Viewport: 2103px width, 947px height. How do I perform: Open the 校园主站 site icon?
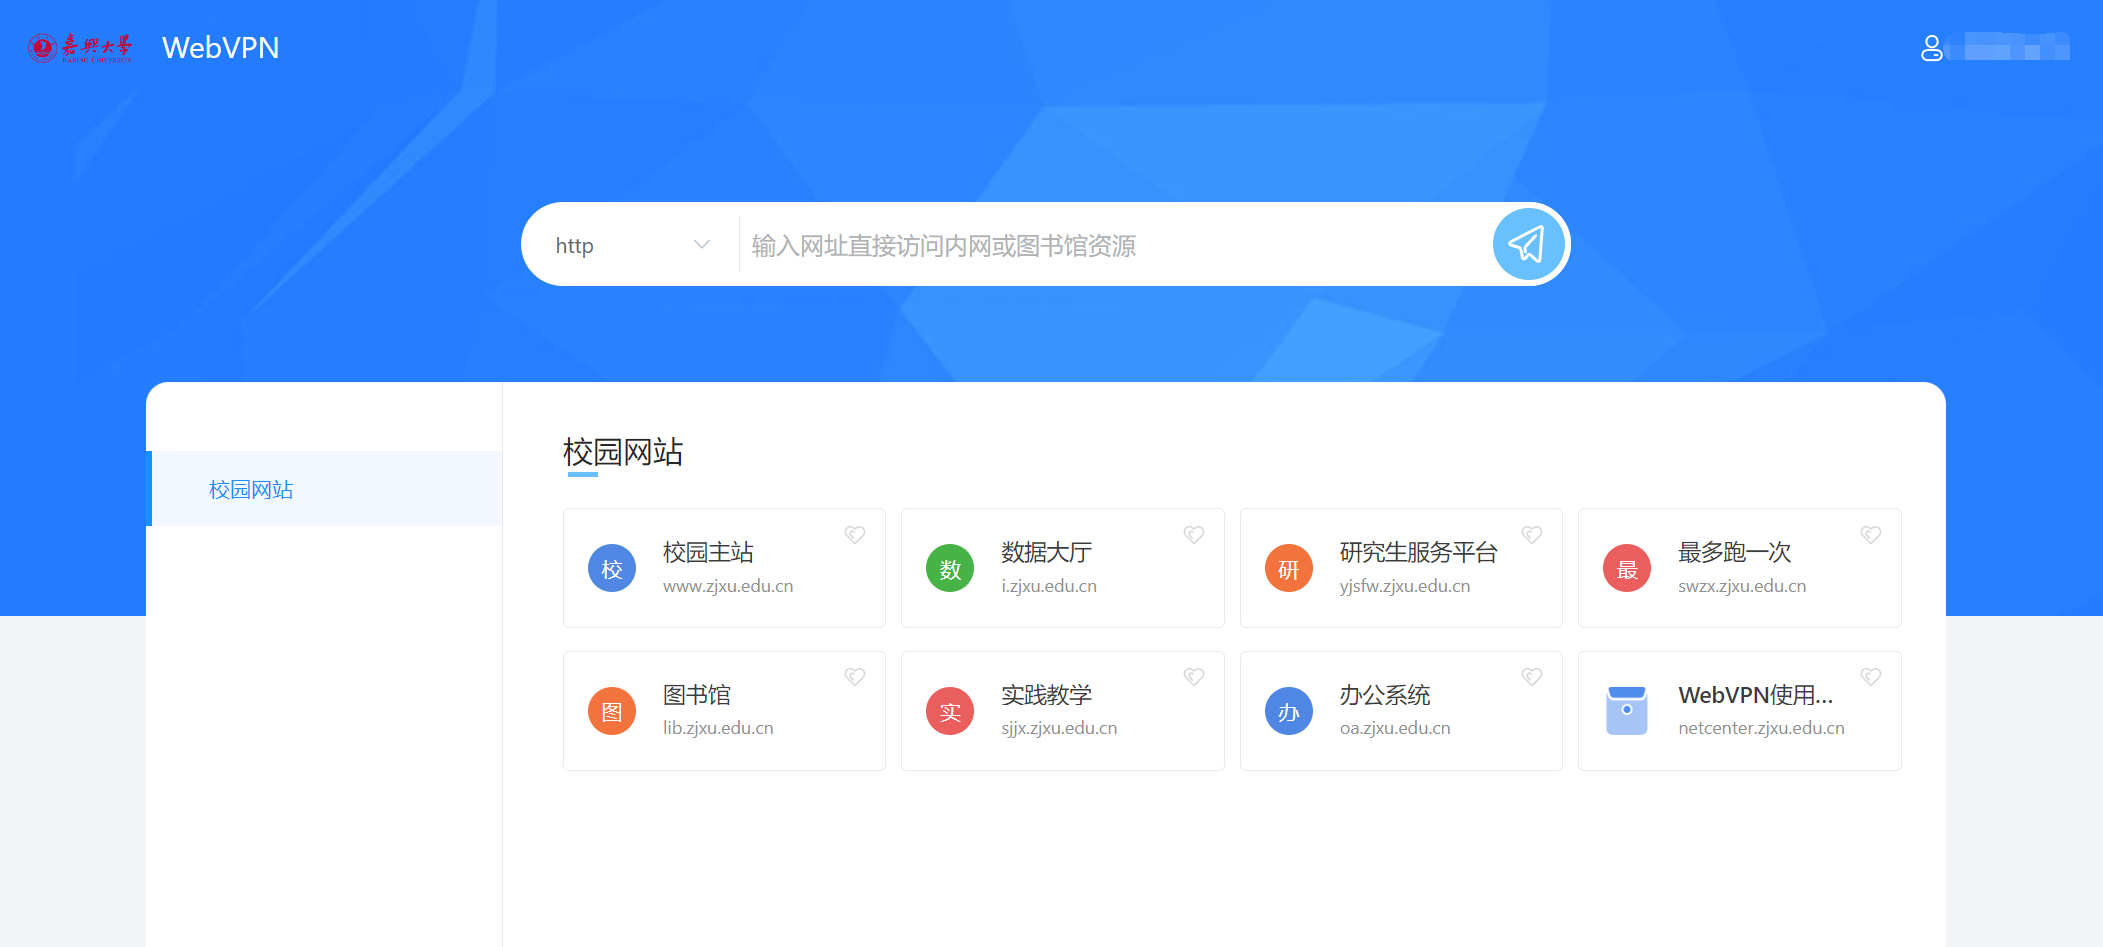point(611,568)
